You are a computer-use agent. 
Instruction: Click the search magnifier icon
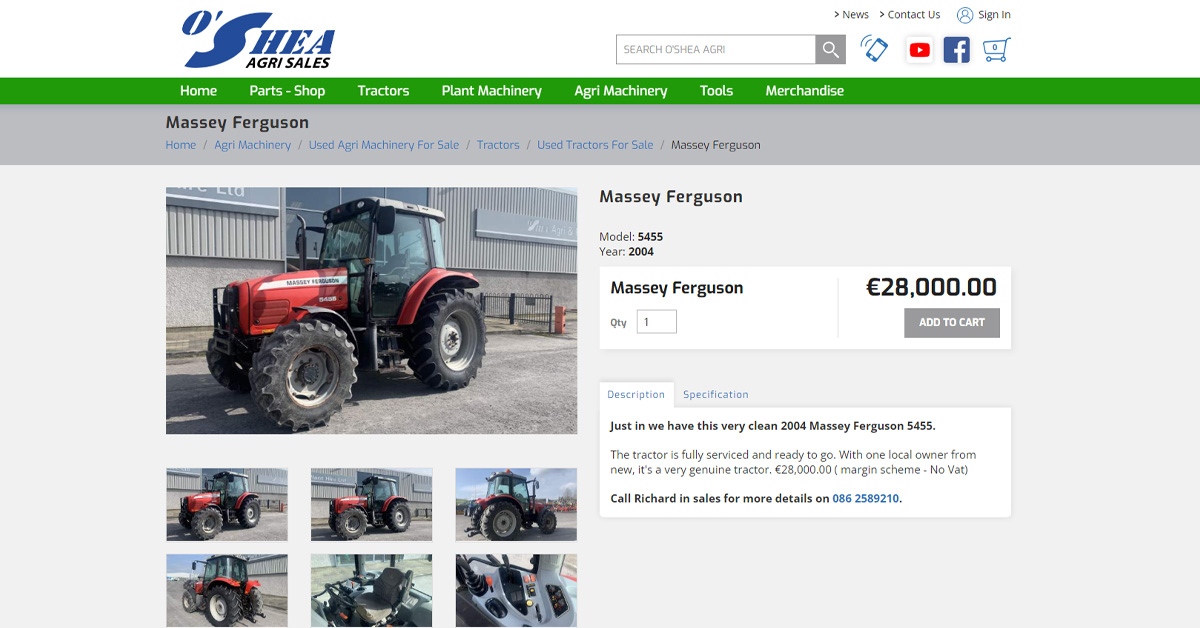coord(831,49)
